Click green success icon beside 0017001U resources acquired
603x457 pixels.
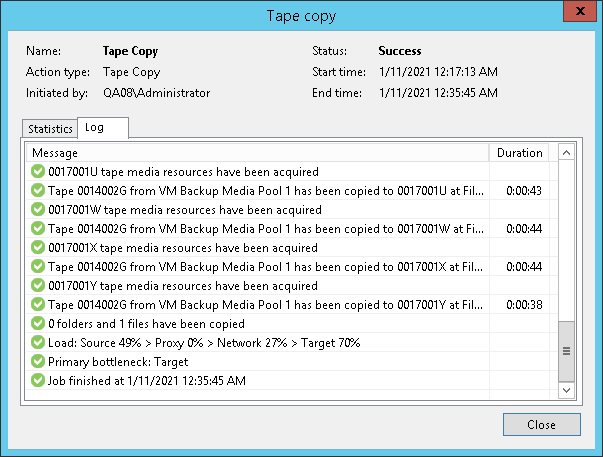[x=38, y=172]
